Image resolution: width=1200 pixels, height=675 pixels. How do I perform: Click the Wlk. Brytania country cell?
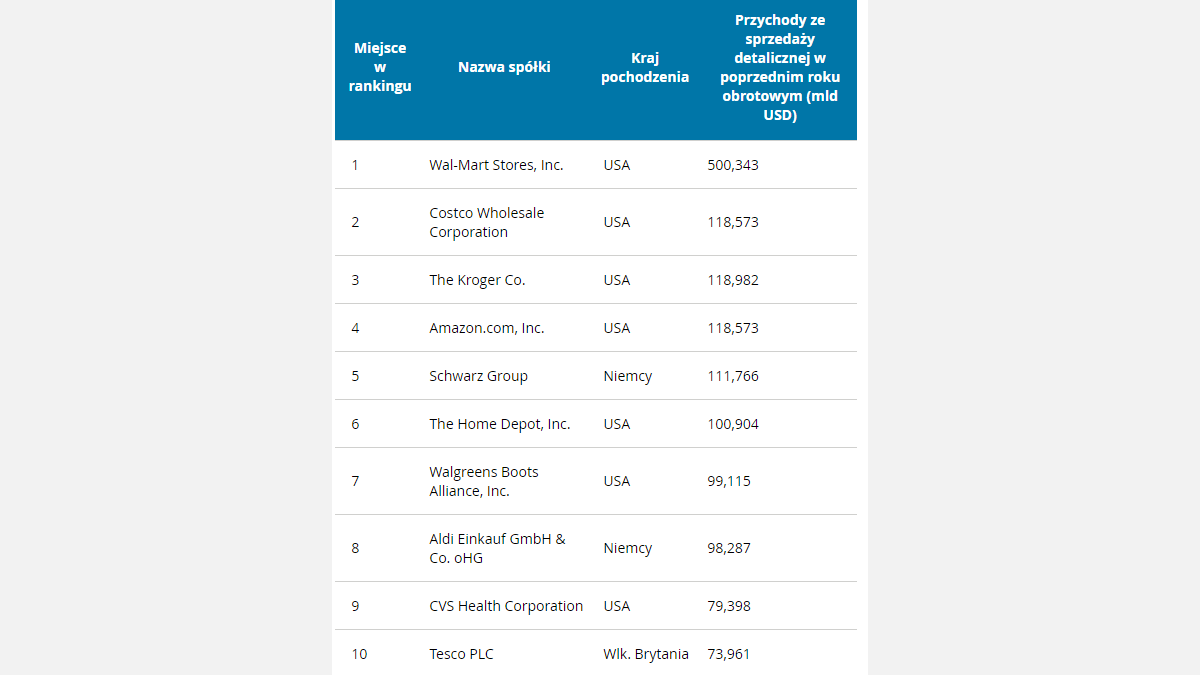tap(646, 654)
